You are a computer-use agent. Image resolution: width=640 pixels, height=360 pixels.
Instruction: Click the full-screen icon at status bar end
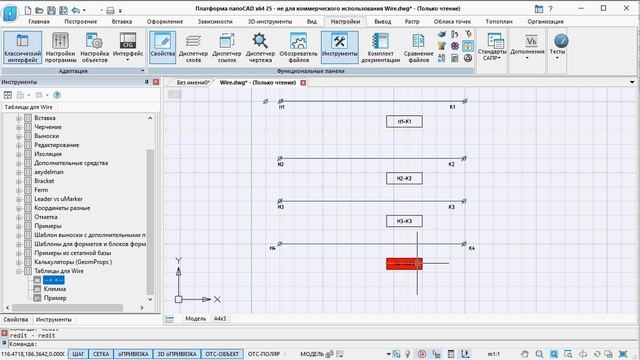[623, 354]
